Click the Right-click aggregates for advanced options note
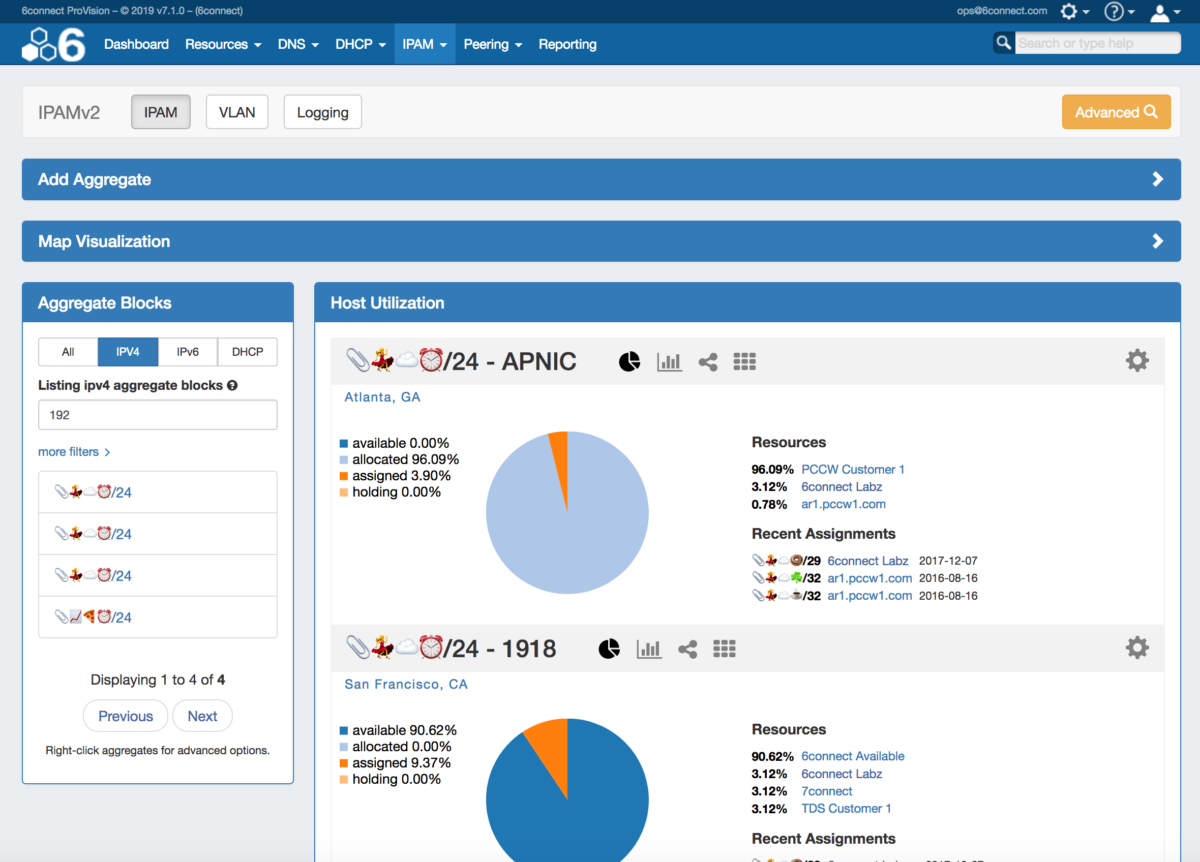The image size is (1200, 862). click(158, 750)
